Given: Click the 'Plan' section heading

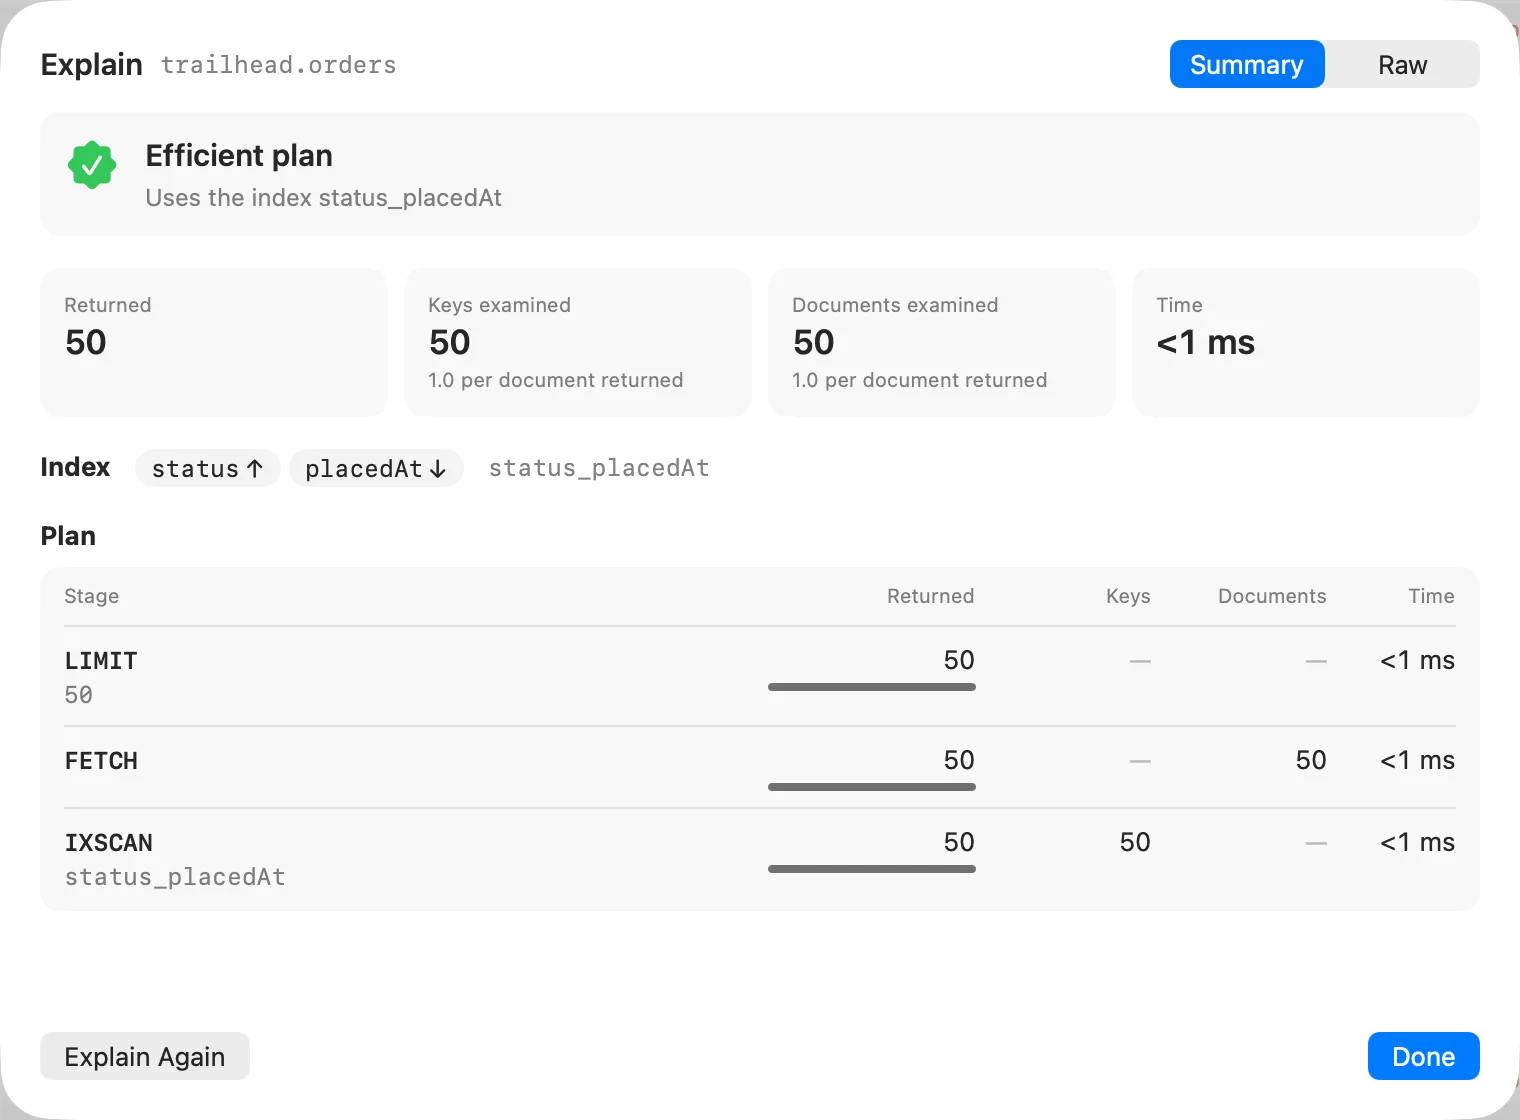Looking at the screenshot, I should pyautogui.click(x=68, y=536).
